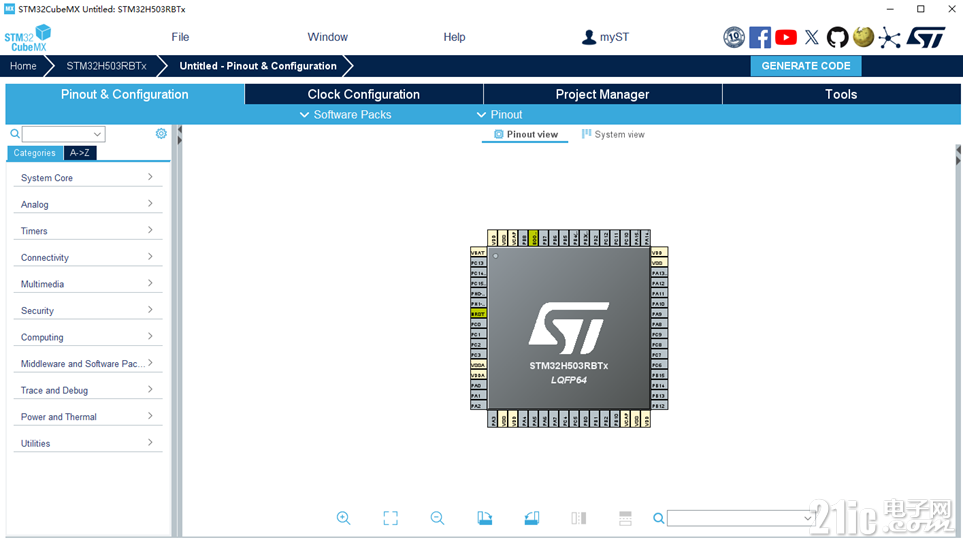The width and height of the screenshot is (963, 542).
Task: Open the ST YouTube channel icon
Action: 786,37
